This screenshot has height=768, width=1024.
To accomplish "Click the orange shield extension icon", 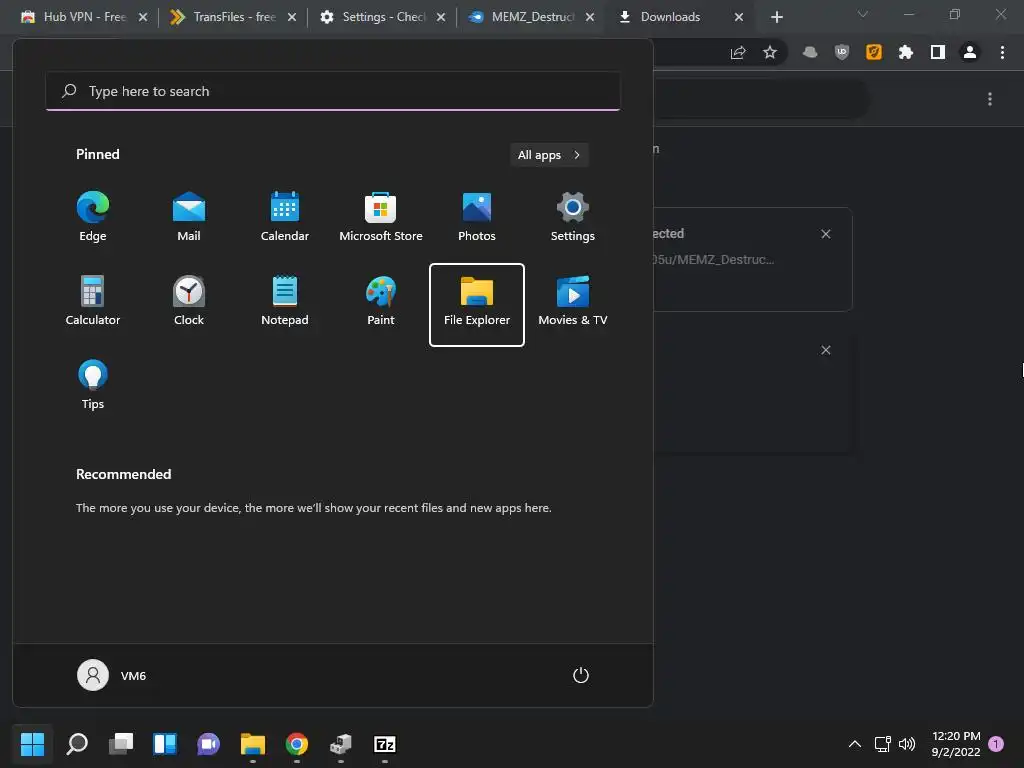I will click(x=874, y=52).
